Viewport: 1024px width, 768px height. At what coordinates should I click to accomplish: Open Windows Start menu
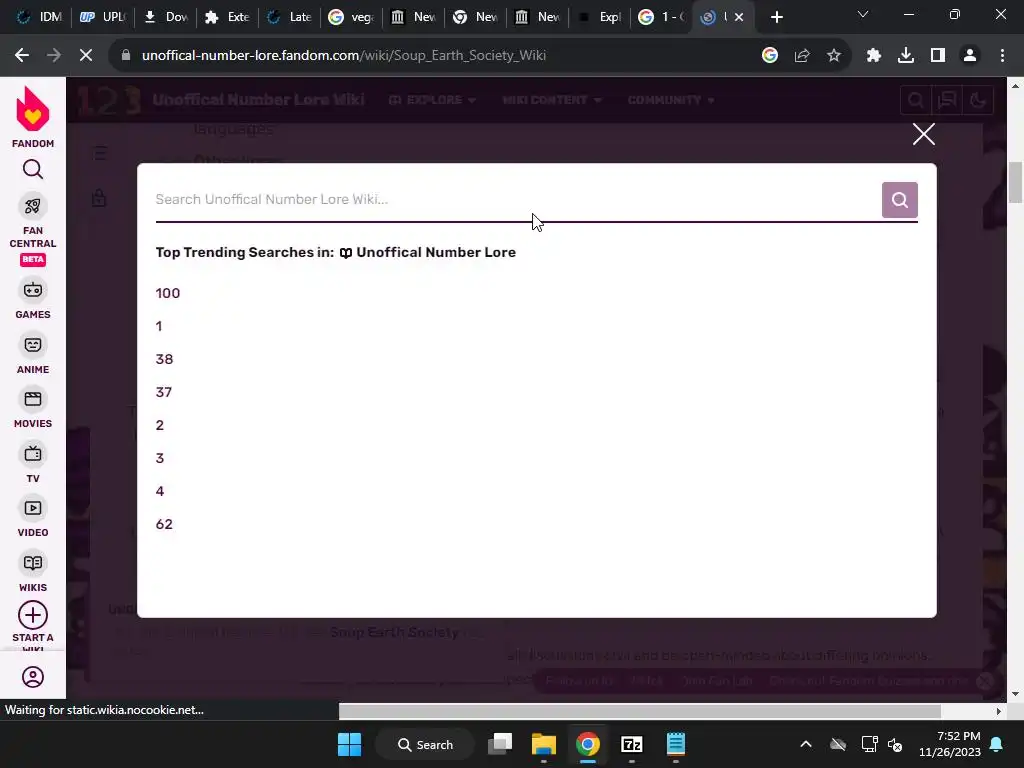[349, 744]
